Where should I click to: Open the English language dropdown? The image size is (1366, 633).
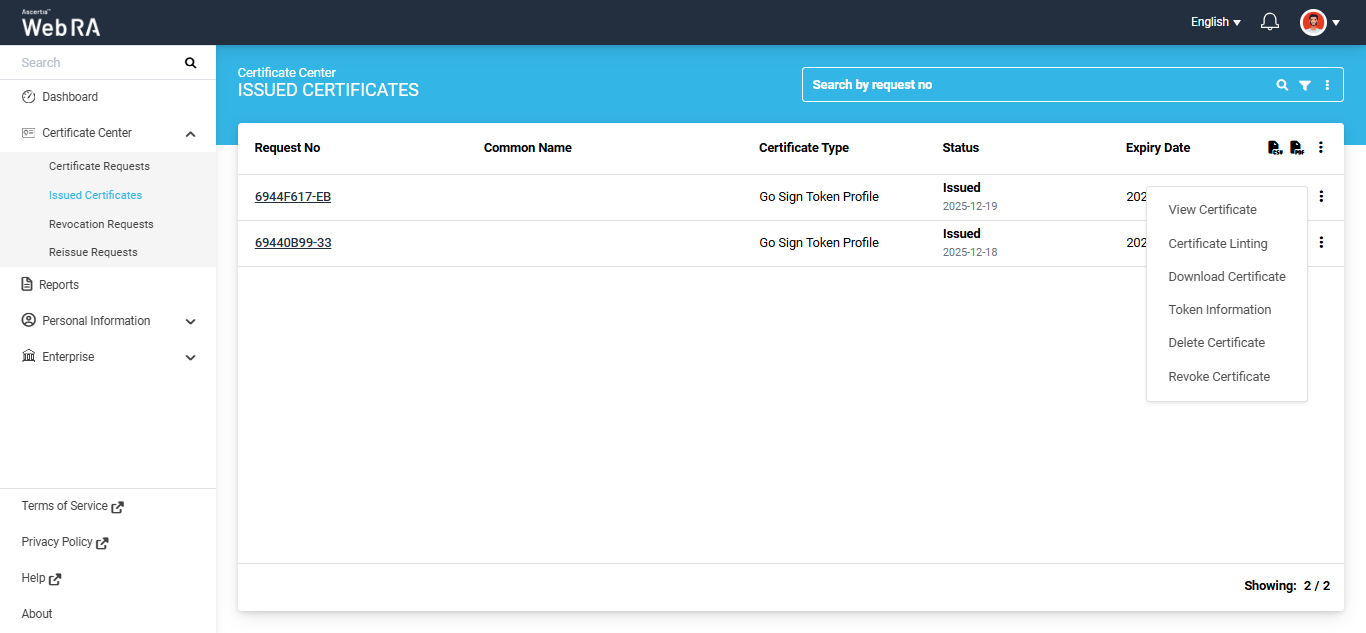point(1215,22)
